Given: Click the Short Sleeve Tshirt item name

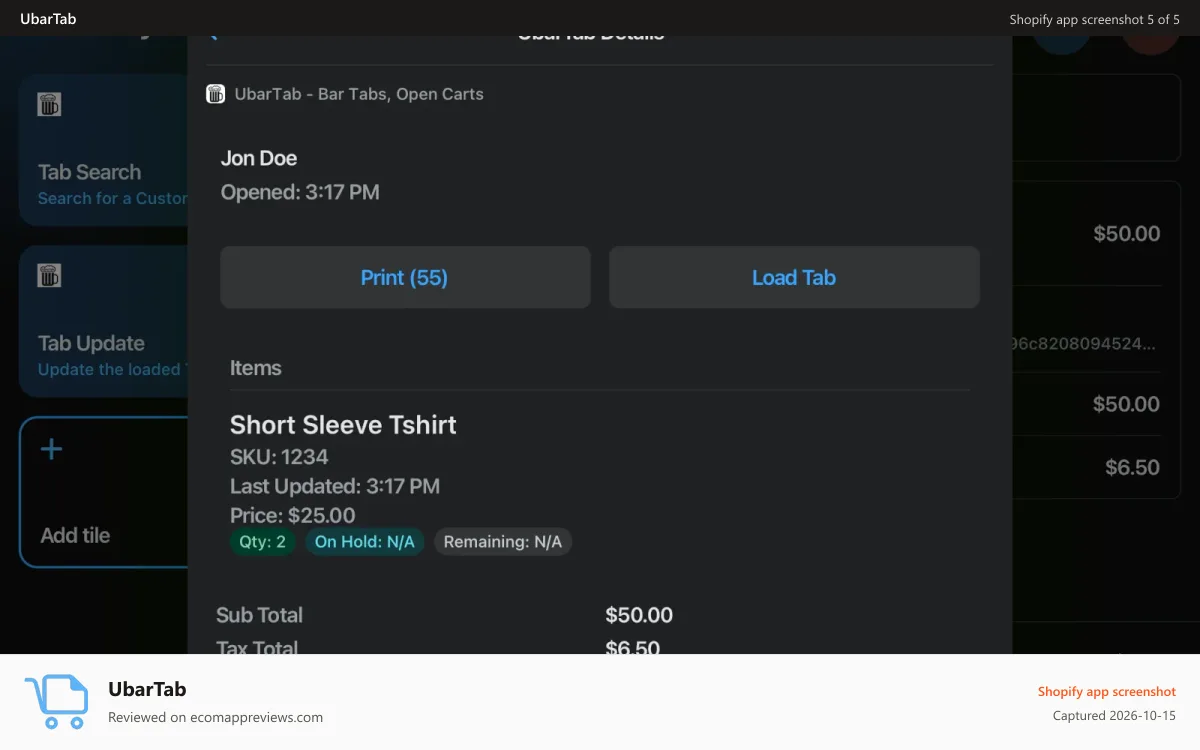Looking at the screenshot, I should pos(343,424).
